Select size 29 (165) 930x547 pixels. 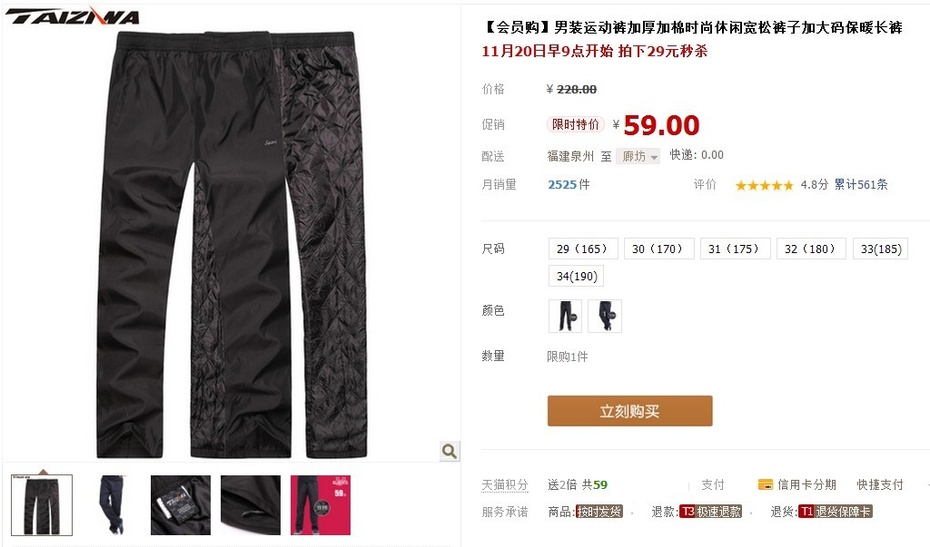583,249
